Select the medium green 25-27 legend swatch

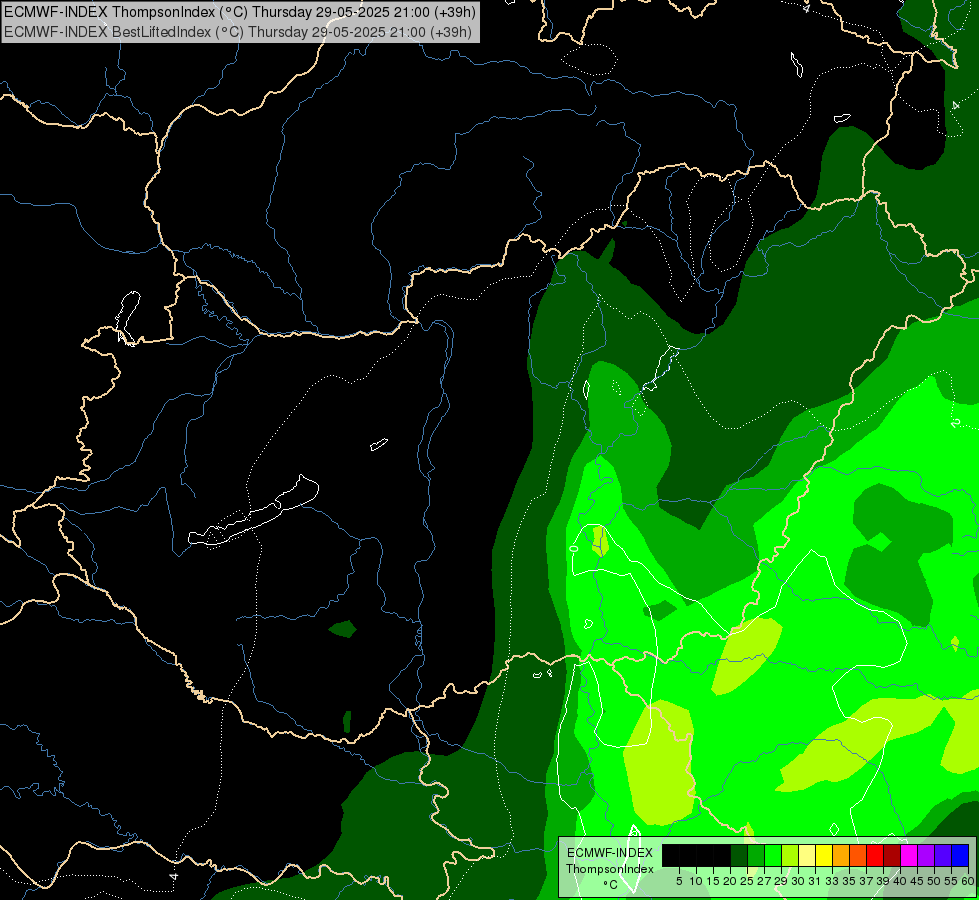coord(756,855)
